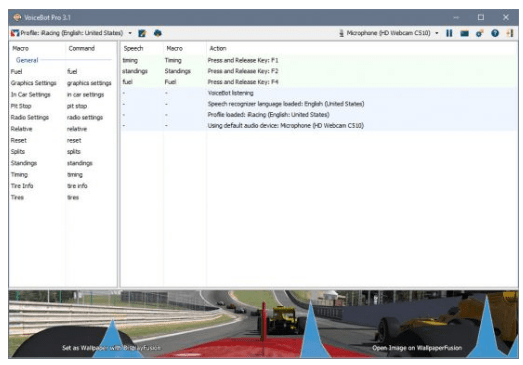Close the VoiceBot Pro window

pos(506,17)
